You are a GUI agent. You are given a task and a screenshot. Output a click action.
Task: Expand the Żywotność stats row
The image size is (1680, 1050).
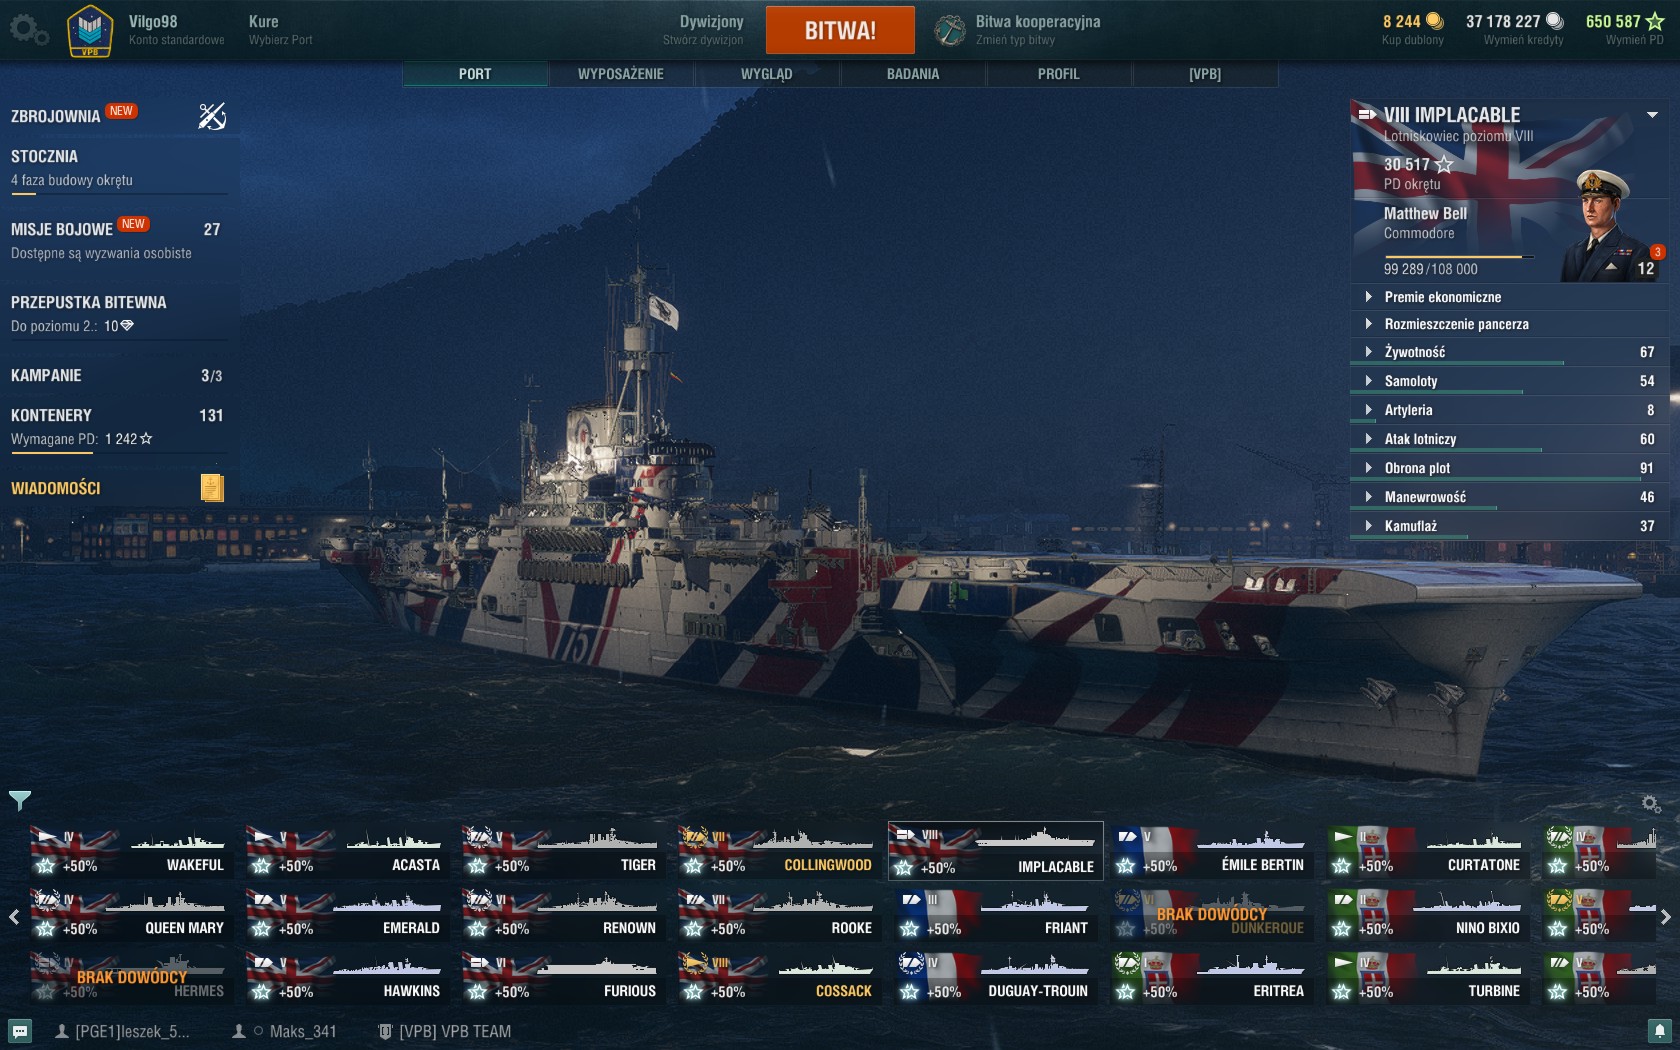point(1508,352)
